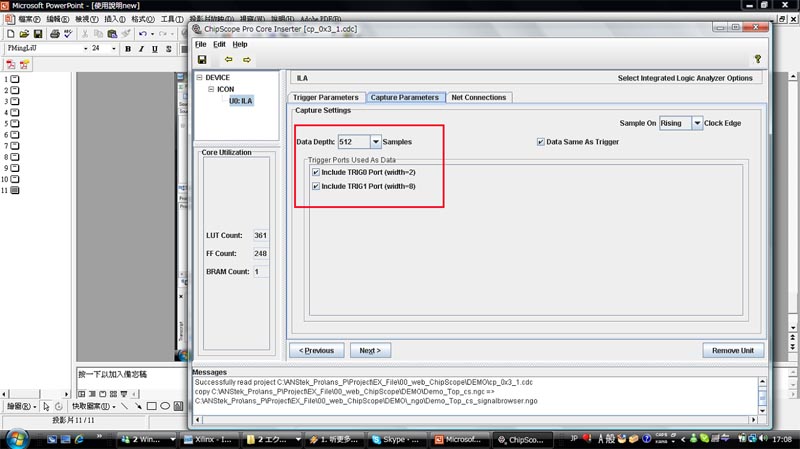Go forward using yellow right arrow
This screenshot has width=800, height=449.
(x=247, y=60)
